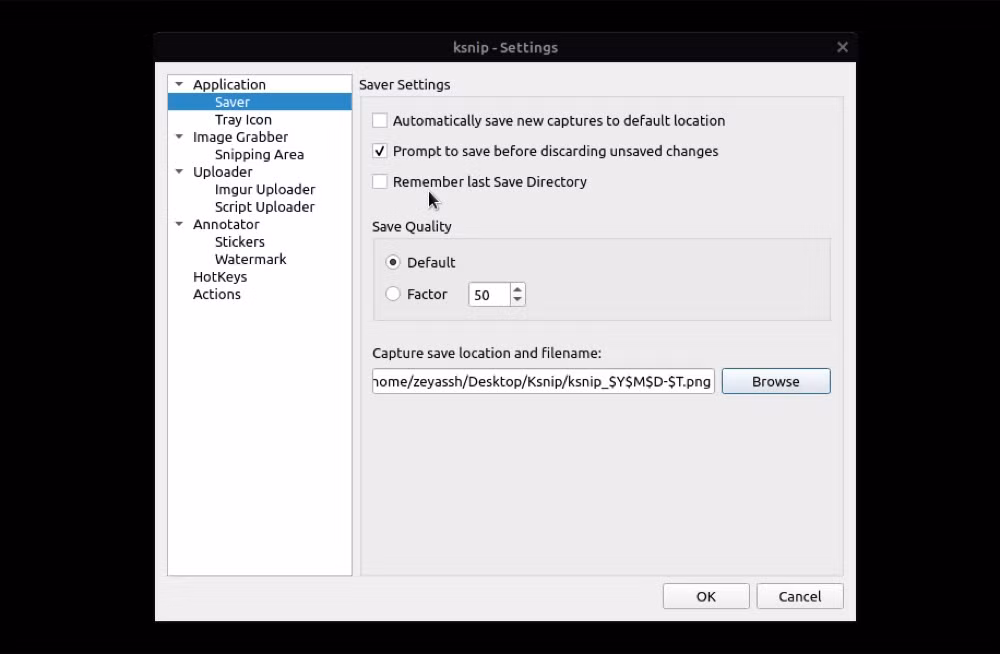Select Watermark in settings tree

[x=250, y=259]
